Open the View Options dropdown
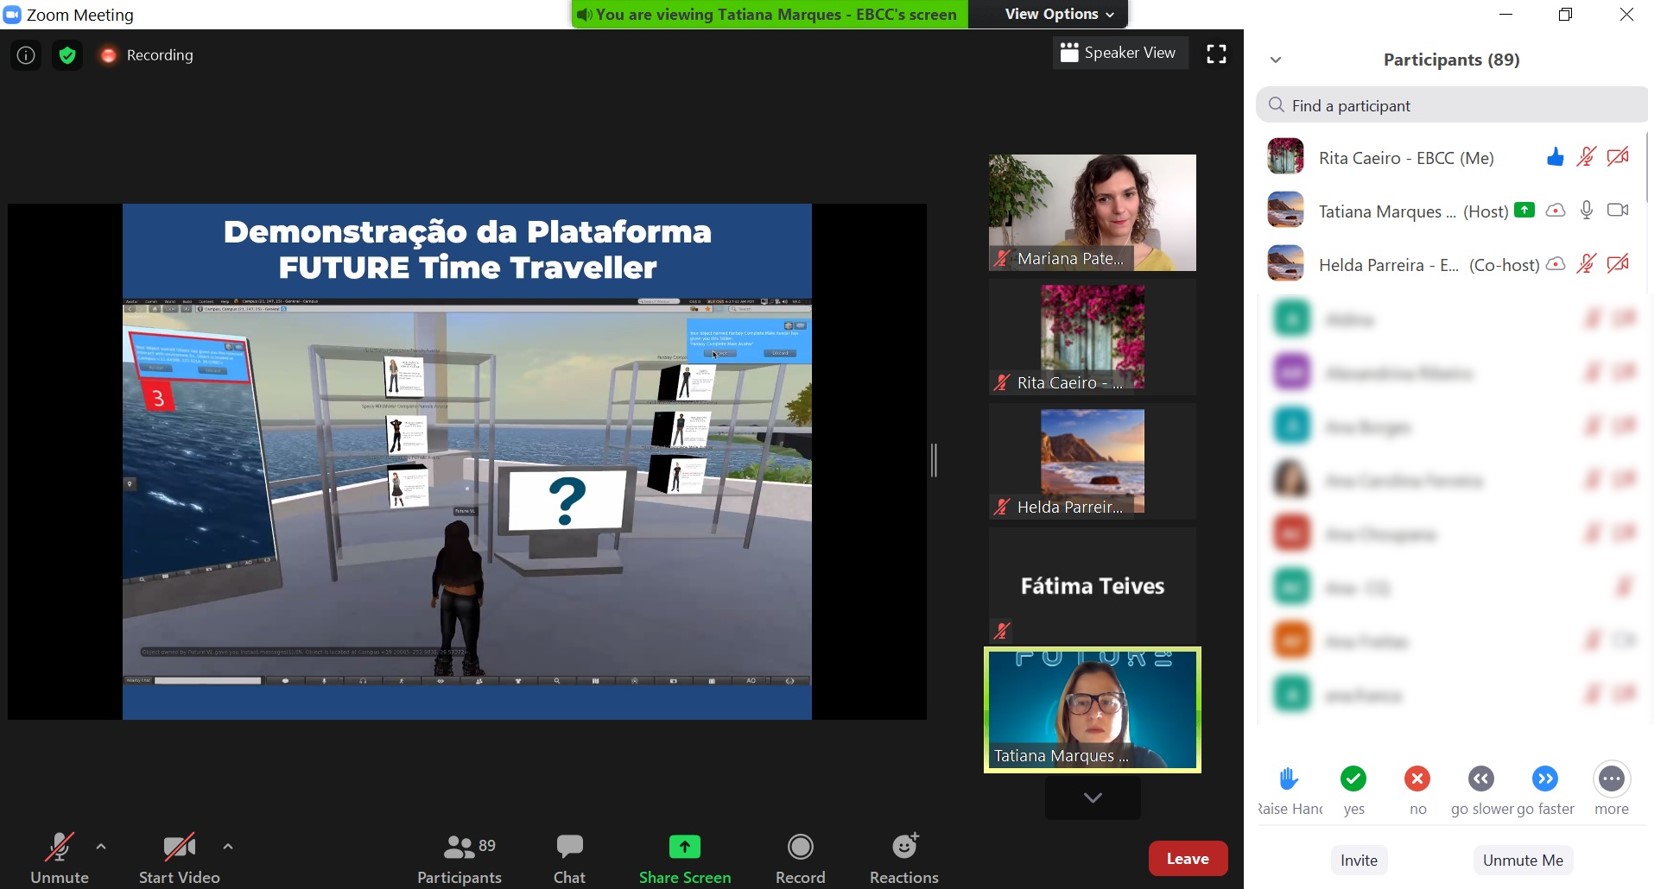The height and width of the screenshot is (889, 1654). [1059, 14]
